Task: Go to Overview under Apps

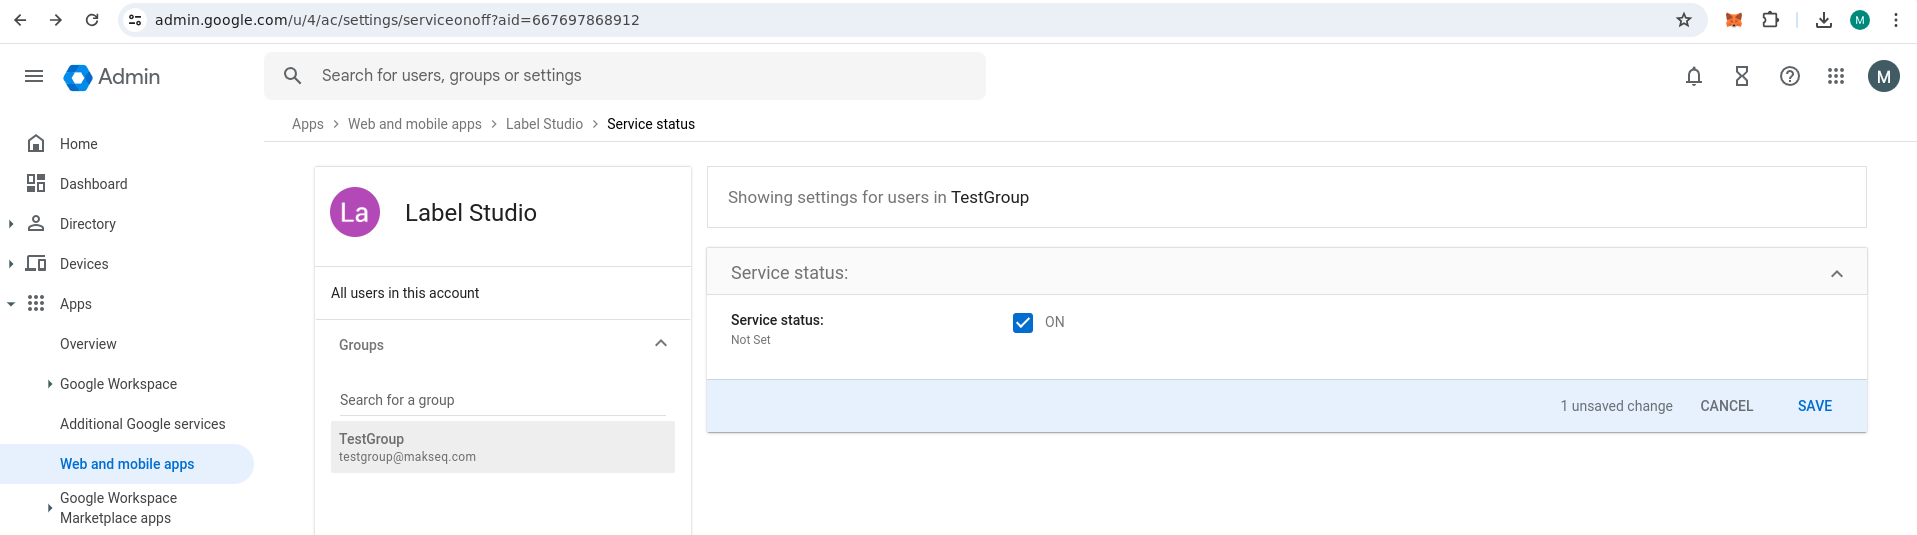Action: (88, 344)
